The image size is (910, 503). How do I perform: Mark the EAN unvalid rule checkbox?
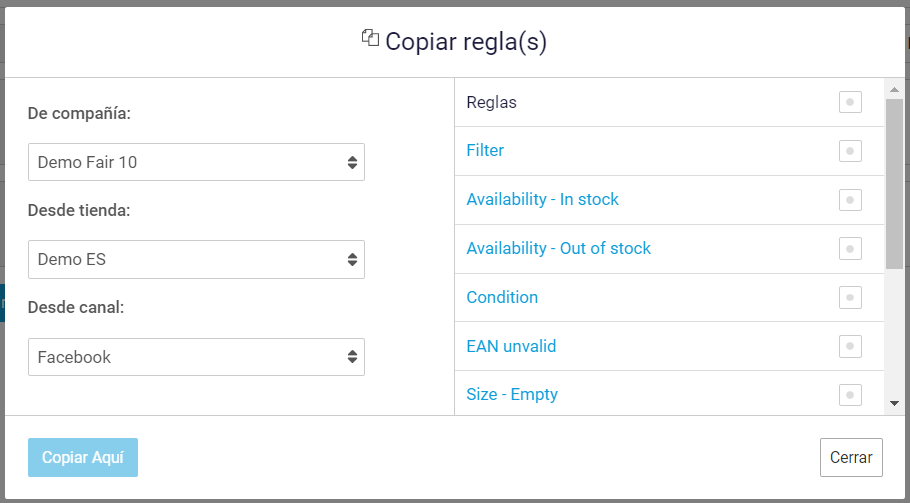(x=850, y=347)
